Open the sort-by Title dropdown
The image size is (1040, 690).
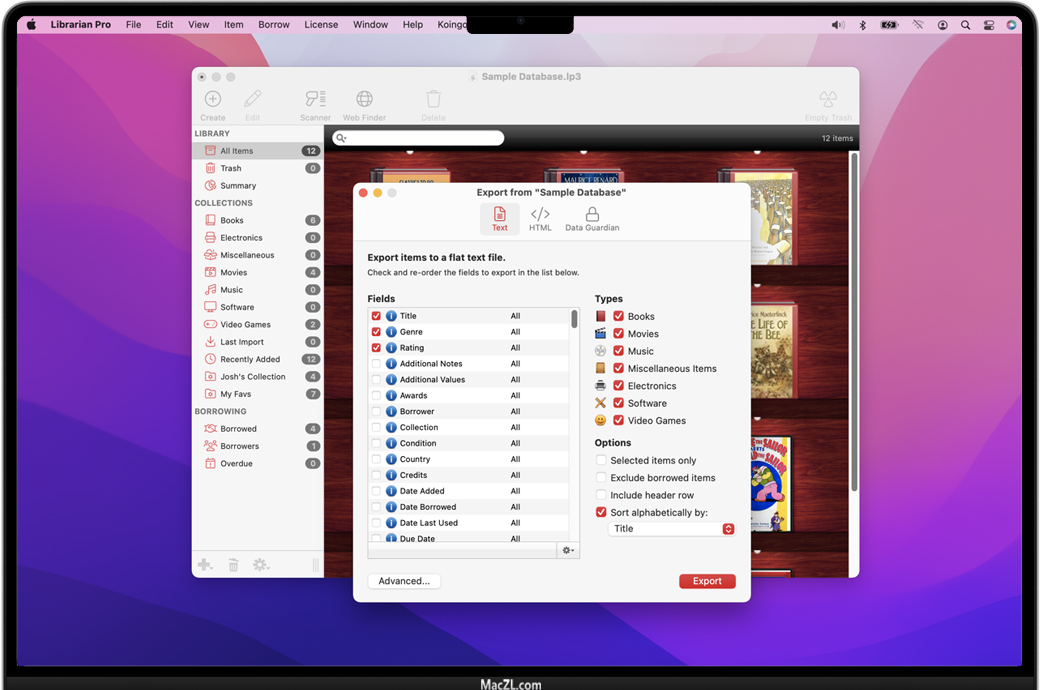click(x=672, y=529)
